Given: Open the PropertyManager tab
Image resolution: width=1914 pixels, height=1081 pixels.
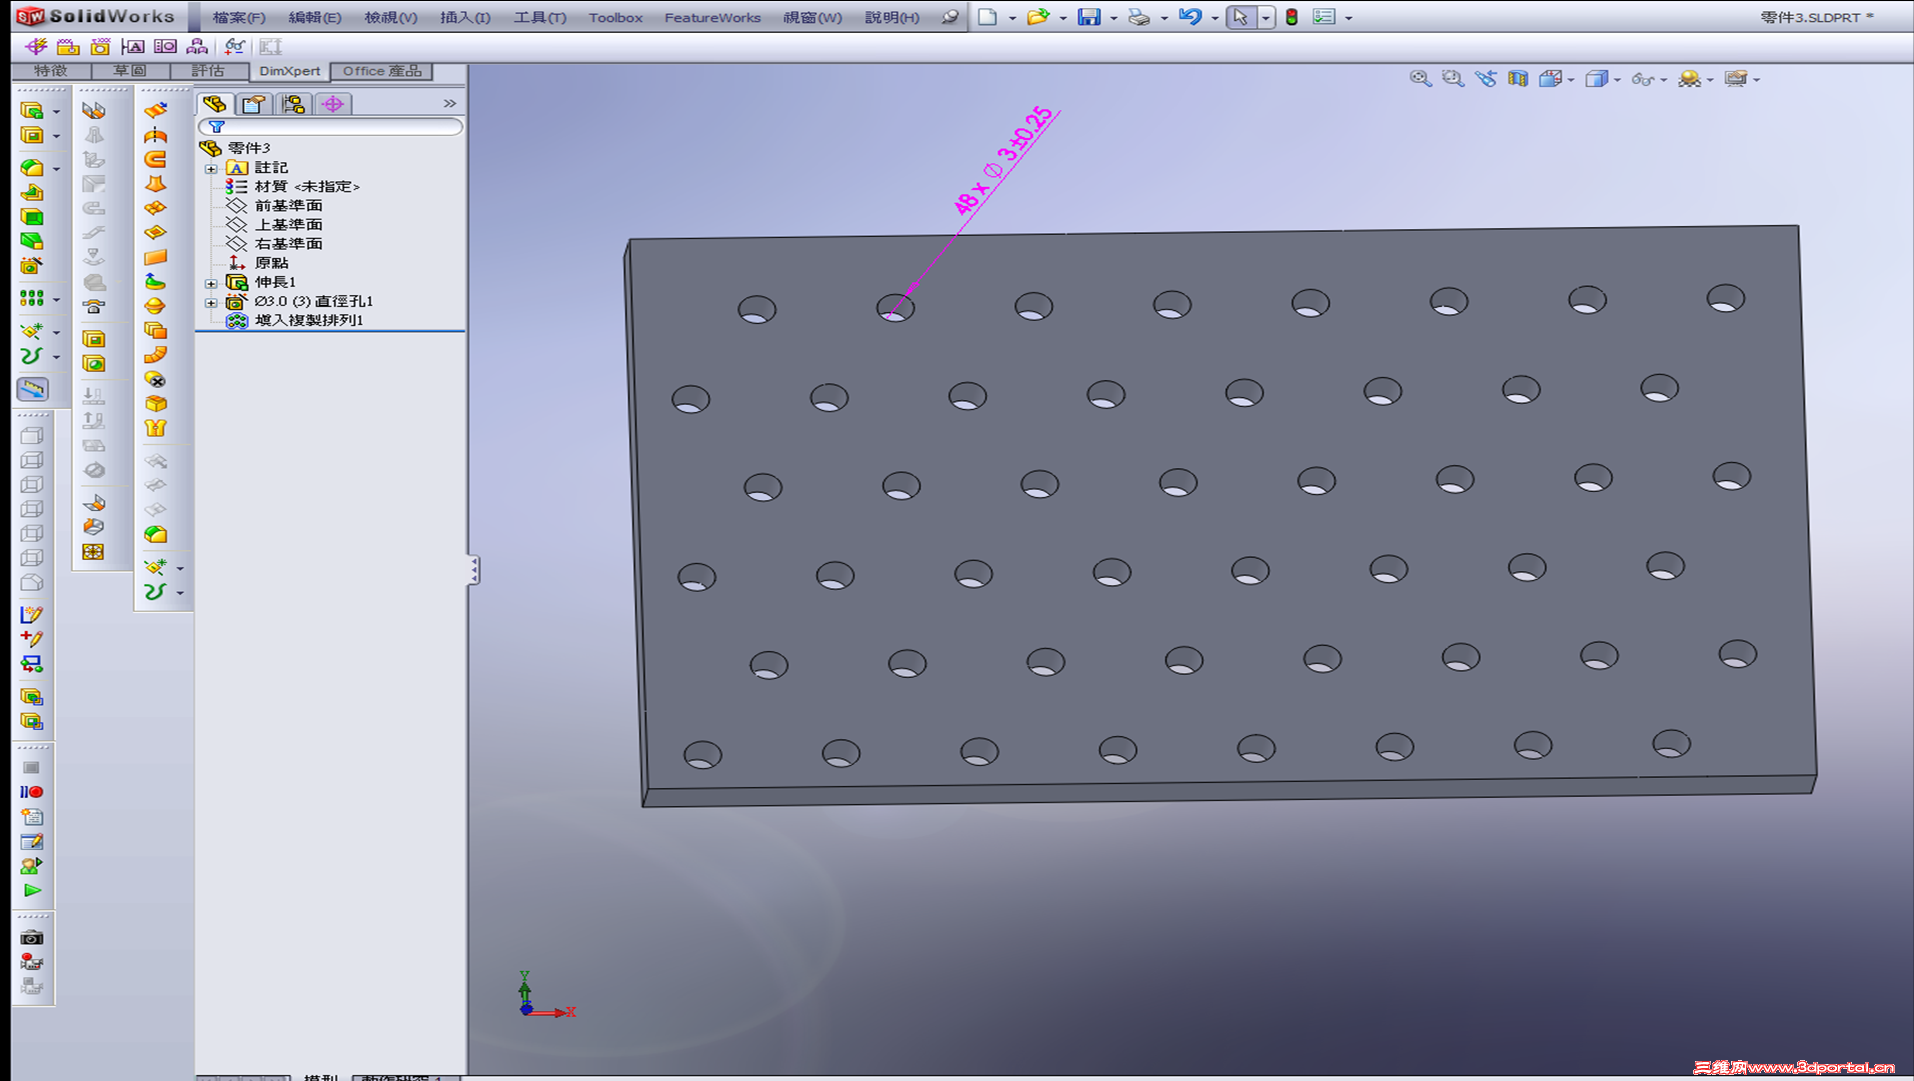Looking at the screenshot, I should tap(254, 103).
